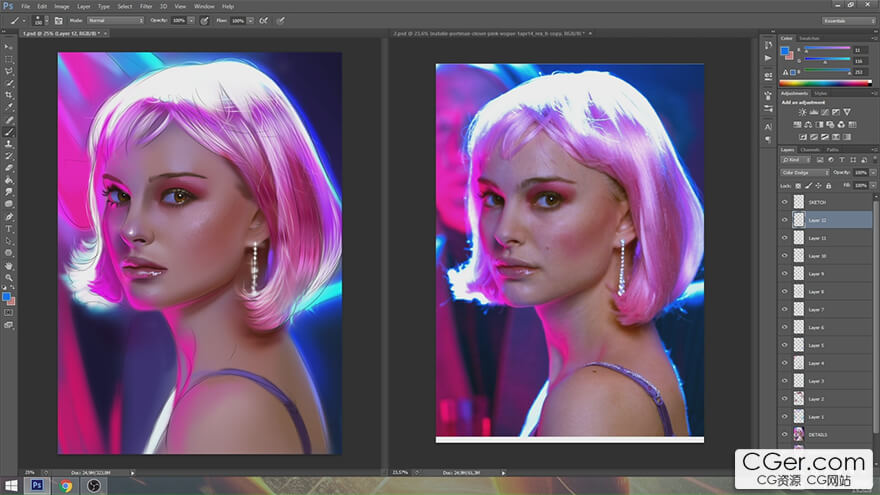This screenshot has height=495, width=880.
Task: Select the Eraser tool
Action: pyautogui.click(x=8, y=168)
